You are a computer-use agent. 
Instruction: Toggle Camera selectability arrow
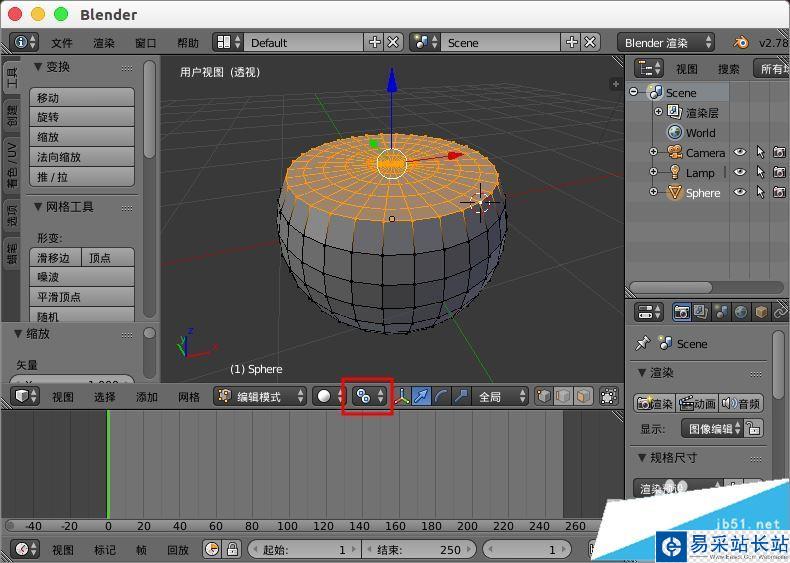[760, 152]
